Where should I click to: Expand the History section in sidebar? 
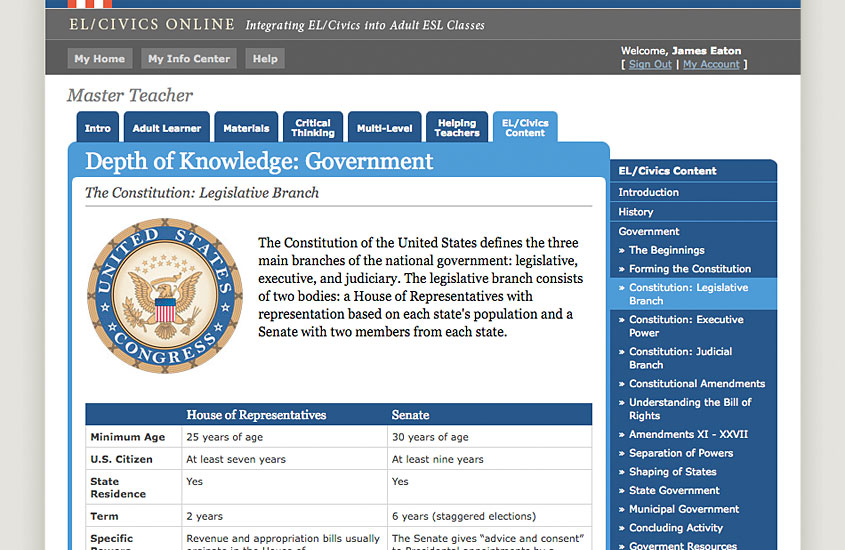[x=636, y=212]
